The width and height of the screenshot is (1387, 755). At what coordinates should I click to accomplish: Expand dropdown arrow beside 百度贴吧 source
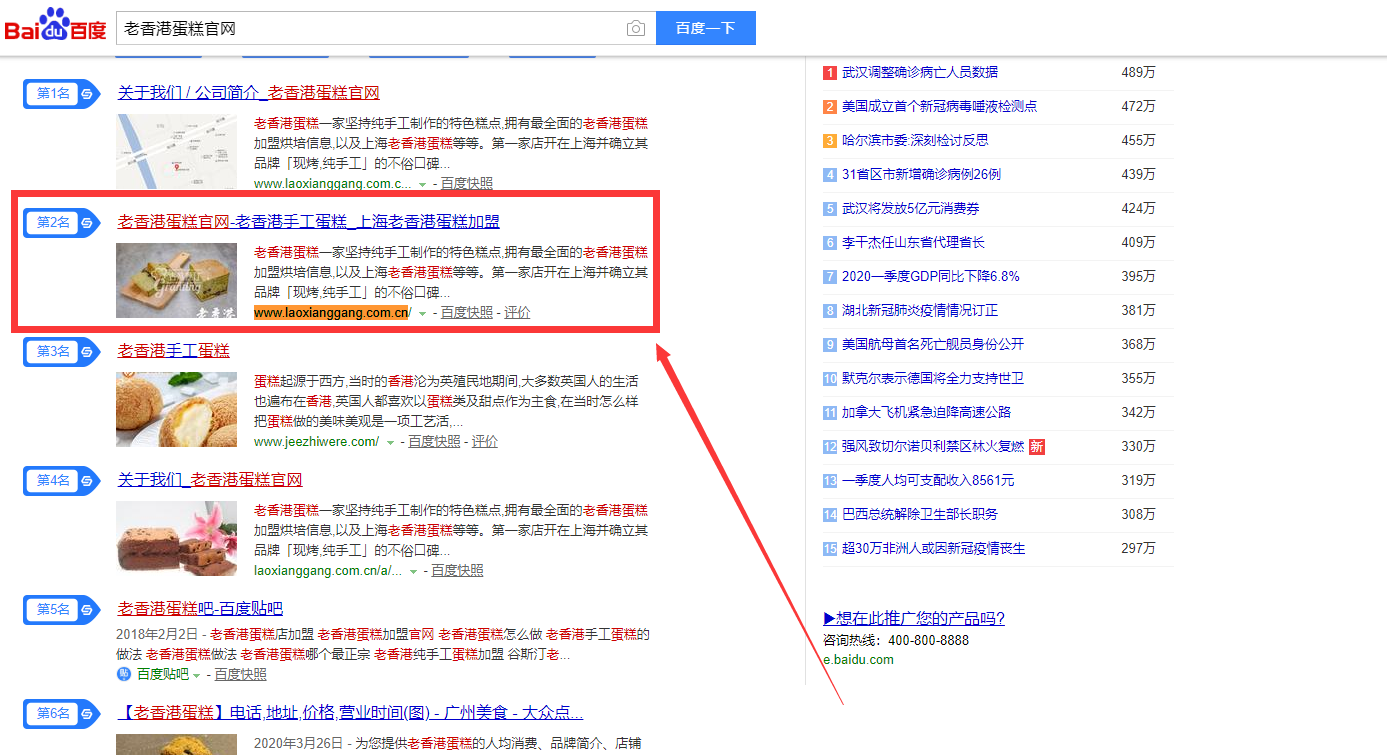coord(196,676)
